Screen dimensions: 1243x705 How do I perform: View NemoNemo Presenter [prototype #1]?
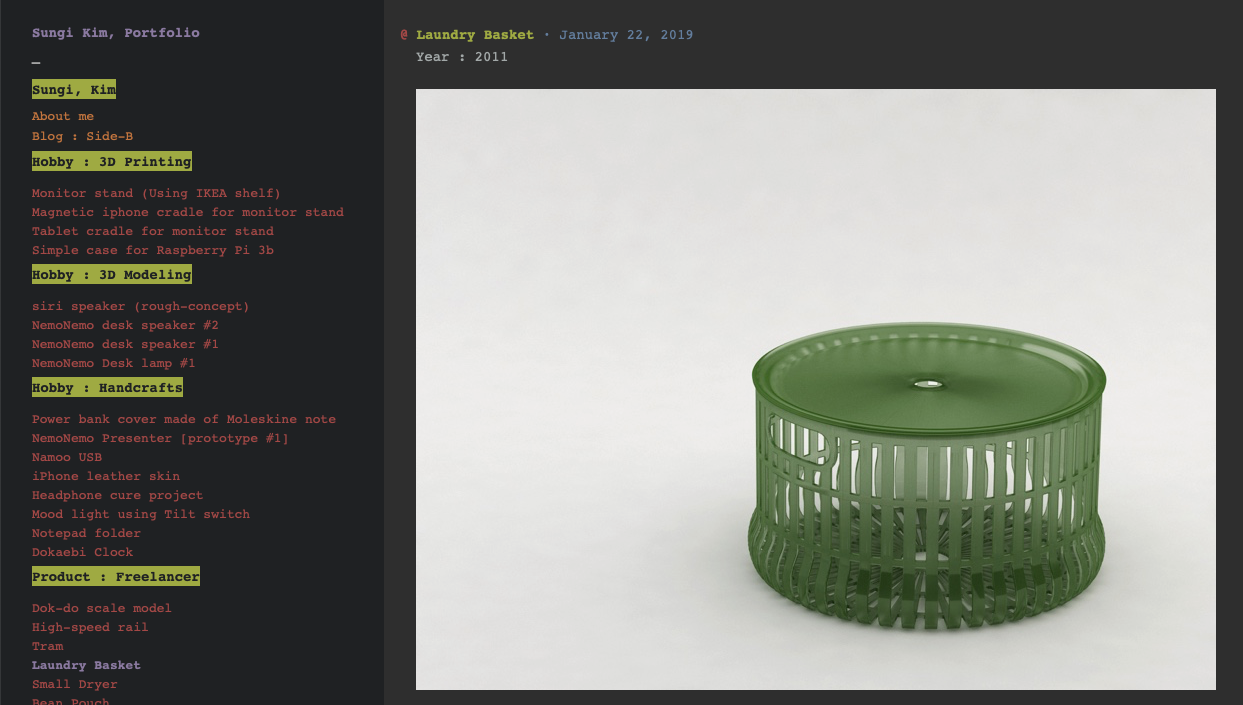(x=160, y=438)
